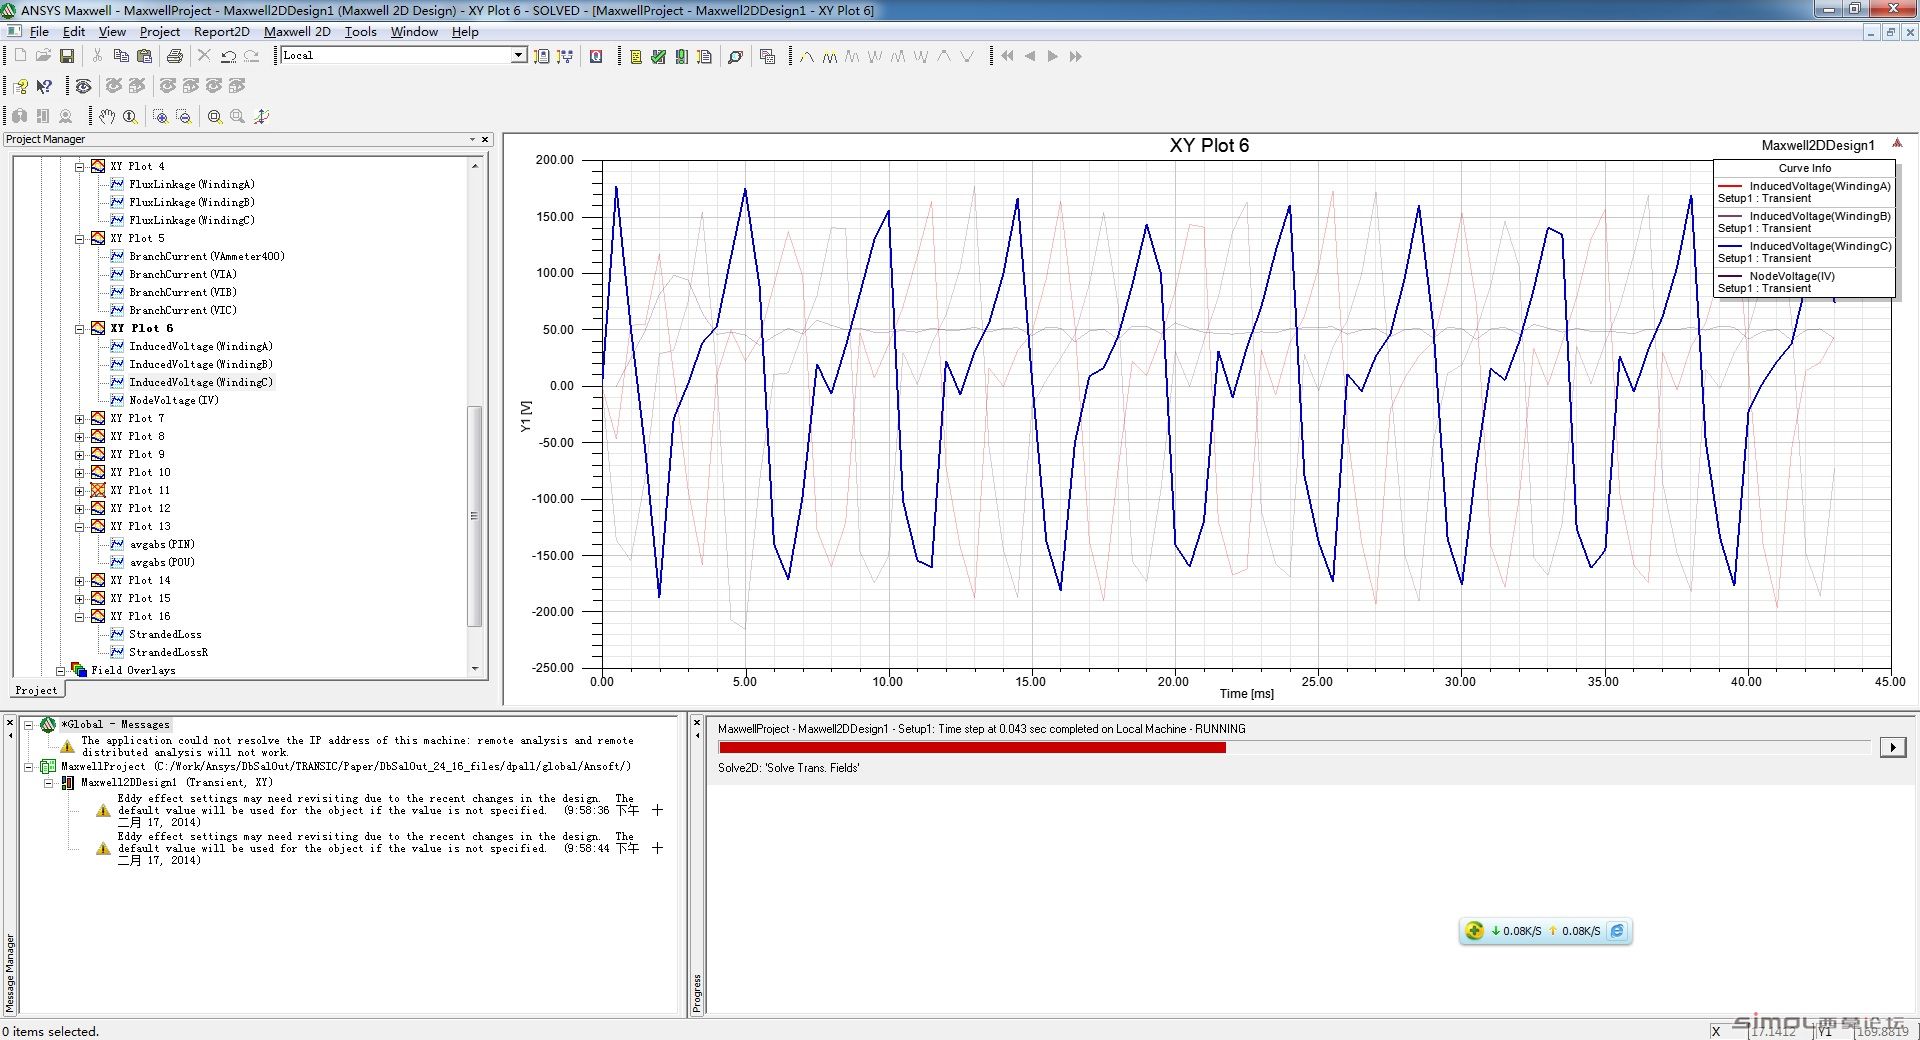Click the Delete X toolbar icon
1920x1040 pixels.
point(204,56)
